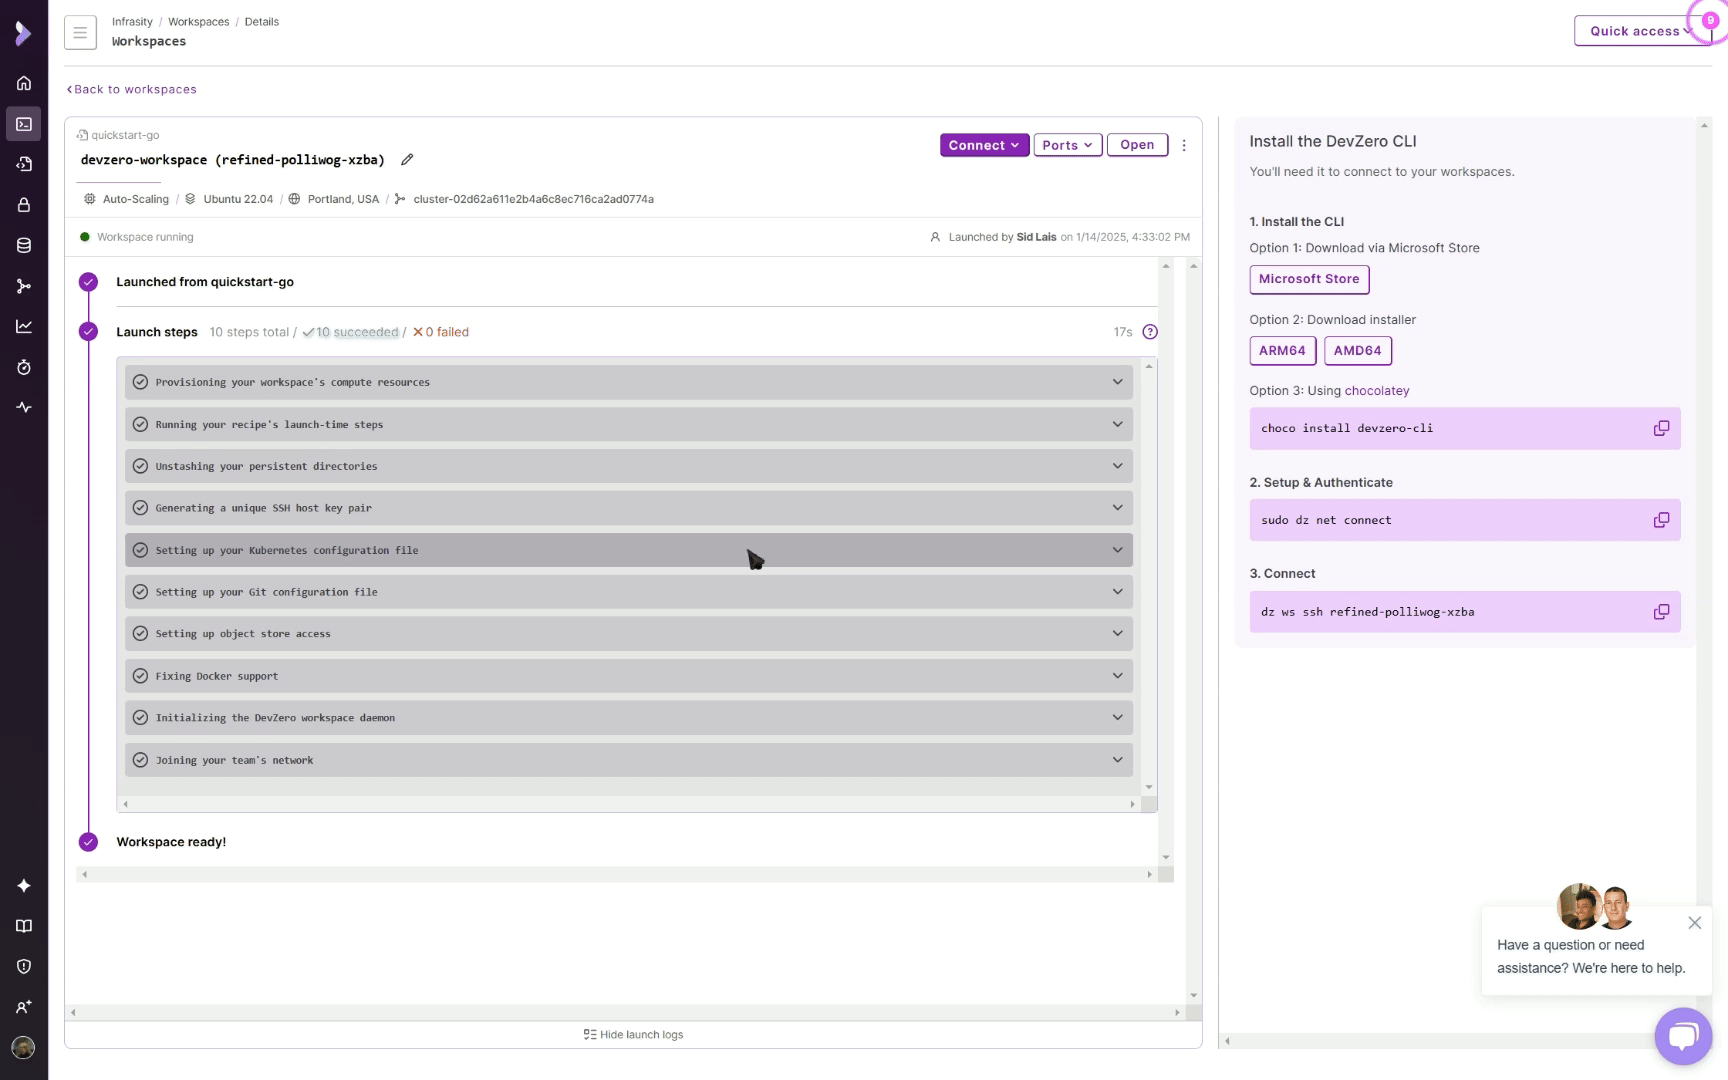This screenshot has width=1728, height=1080.
Task: Click the Back to workspaces link
Action: pyautogui.click(x=132, y=89)
